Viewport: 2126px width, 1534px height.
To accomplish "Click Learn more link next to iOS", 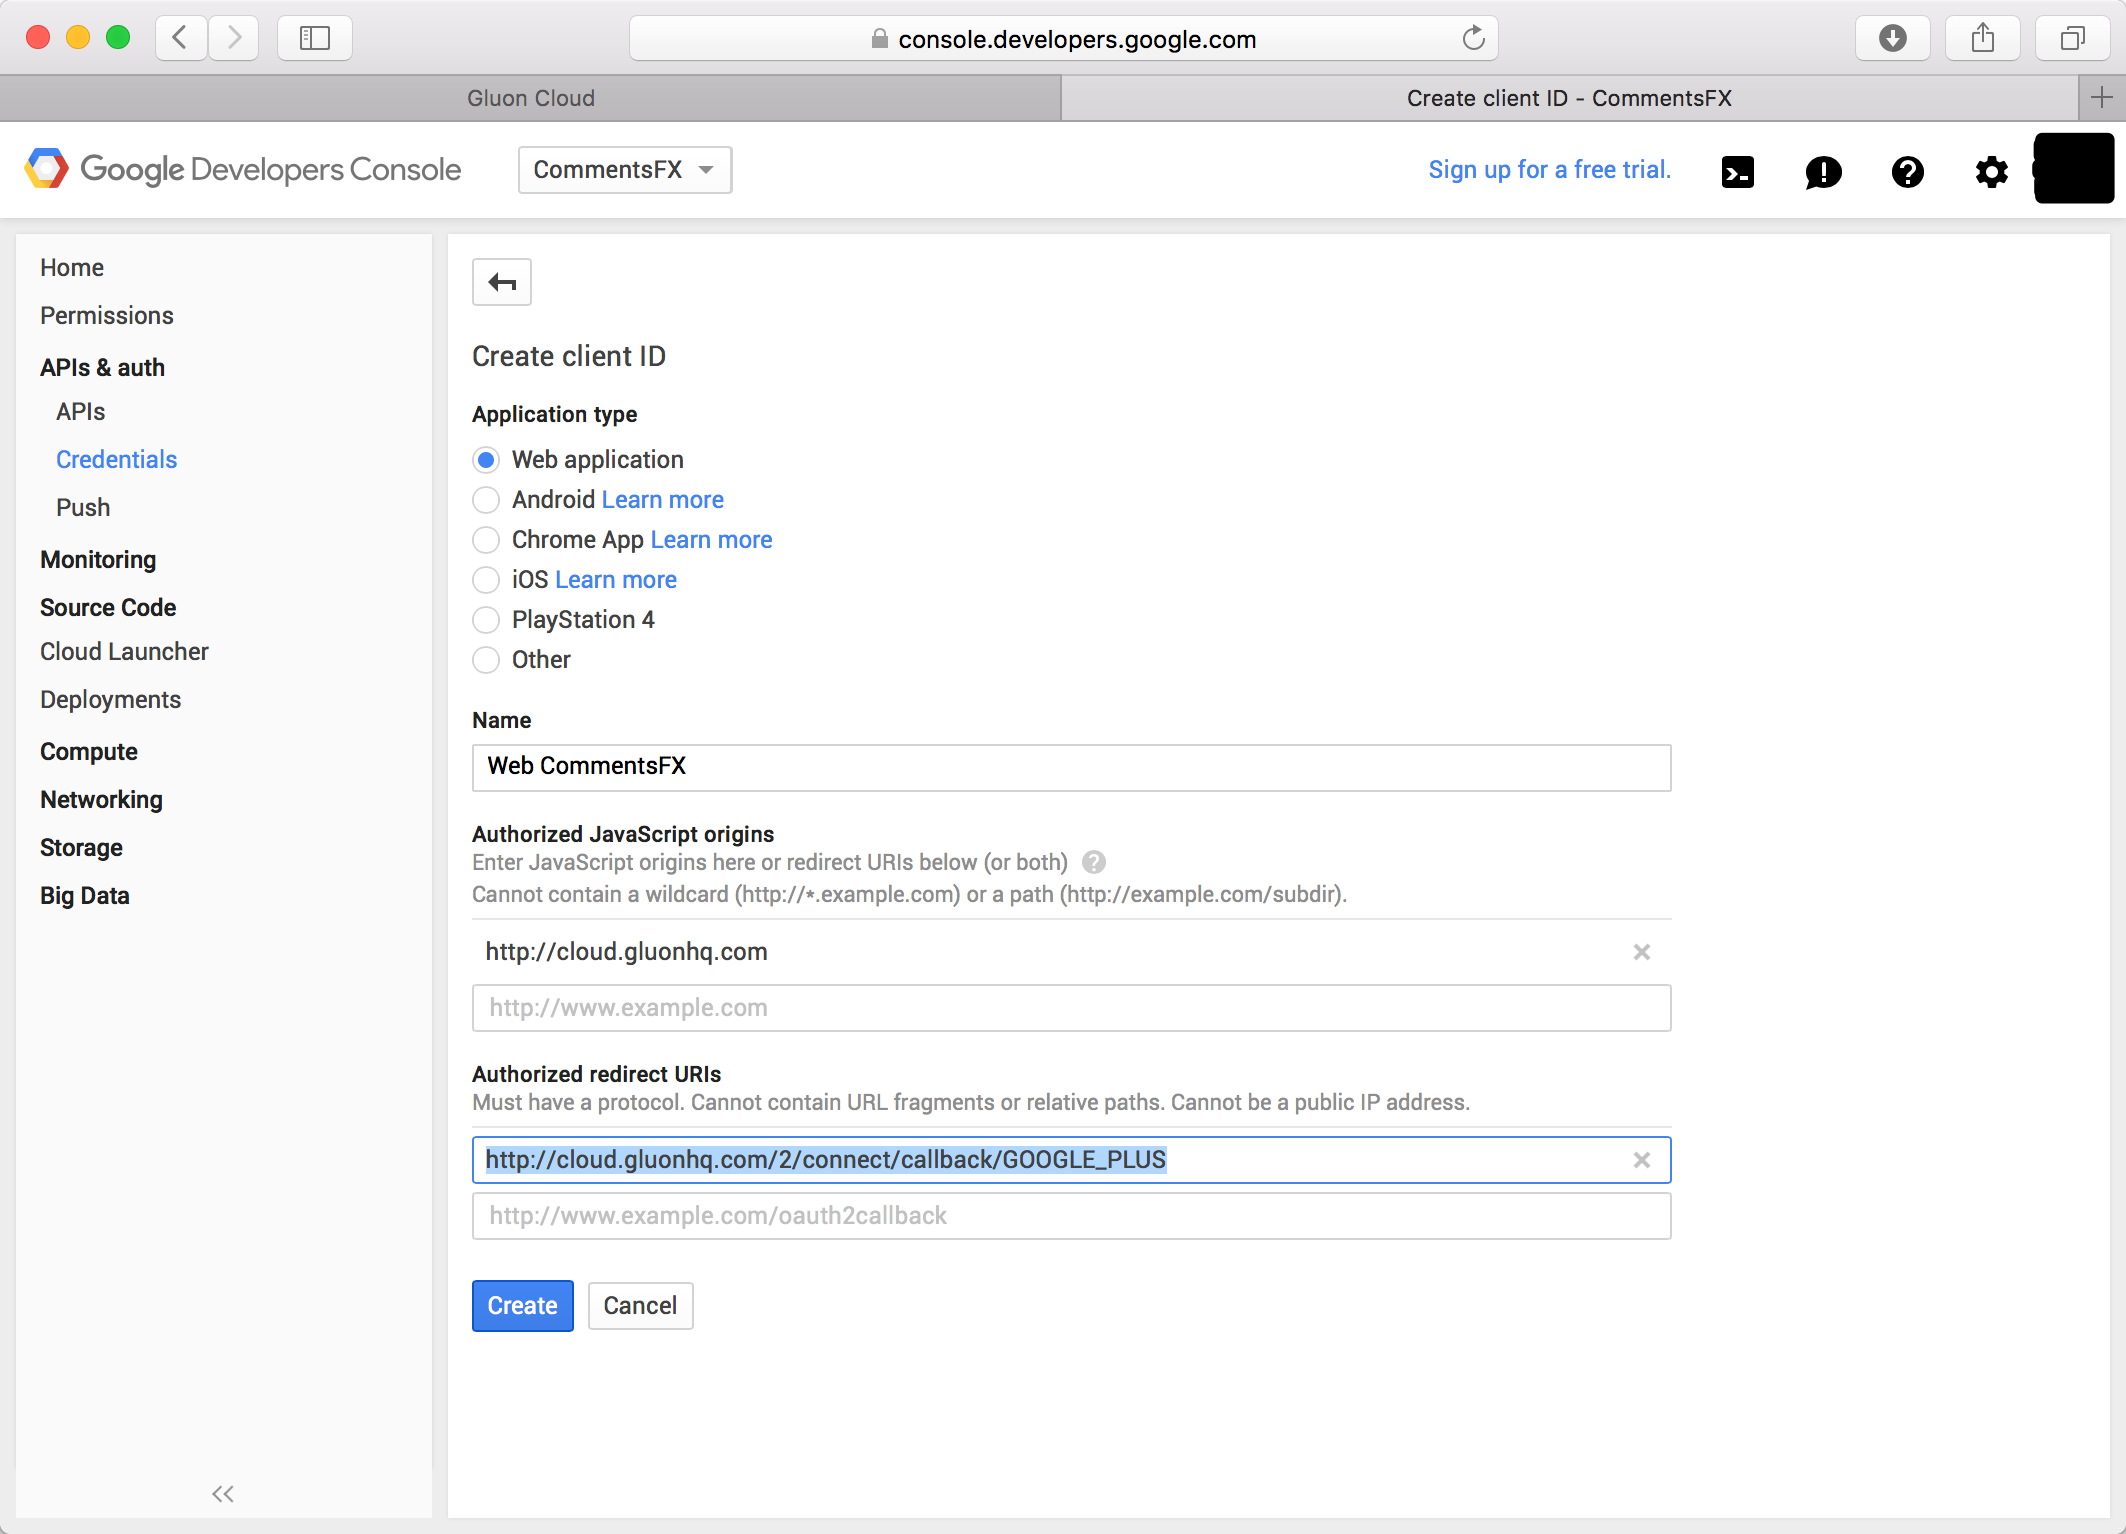I will (616, 580).
